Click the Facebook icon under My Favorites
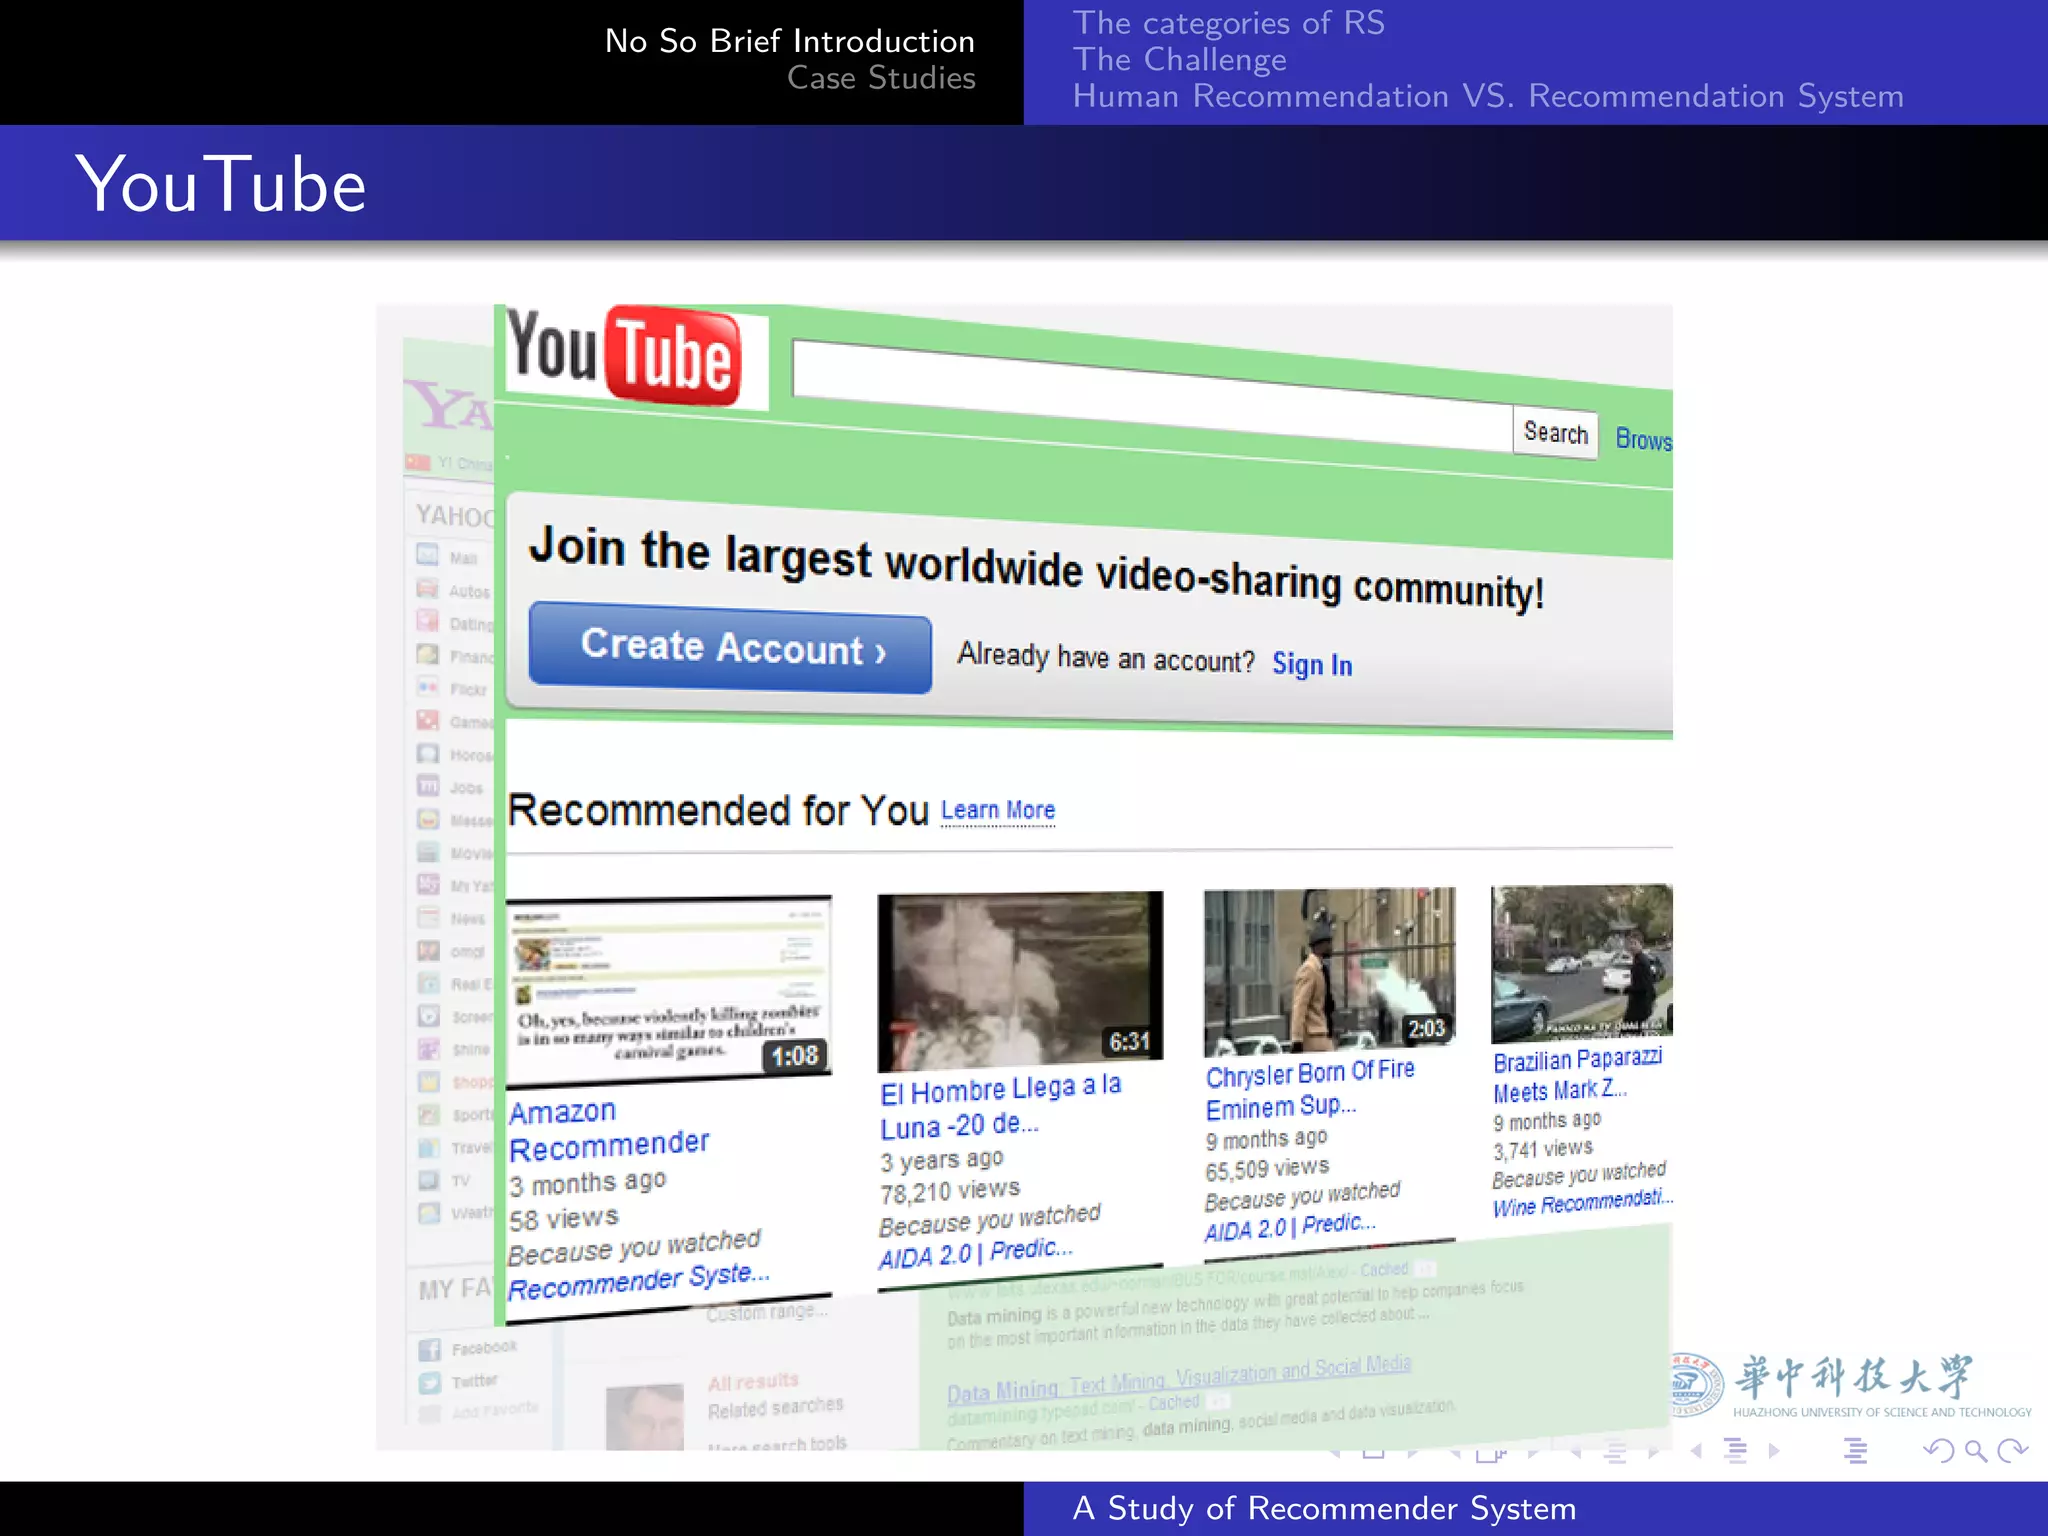2048x1536 pixels. tap(429, 1350)
